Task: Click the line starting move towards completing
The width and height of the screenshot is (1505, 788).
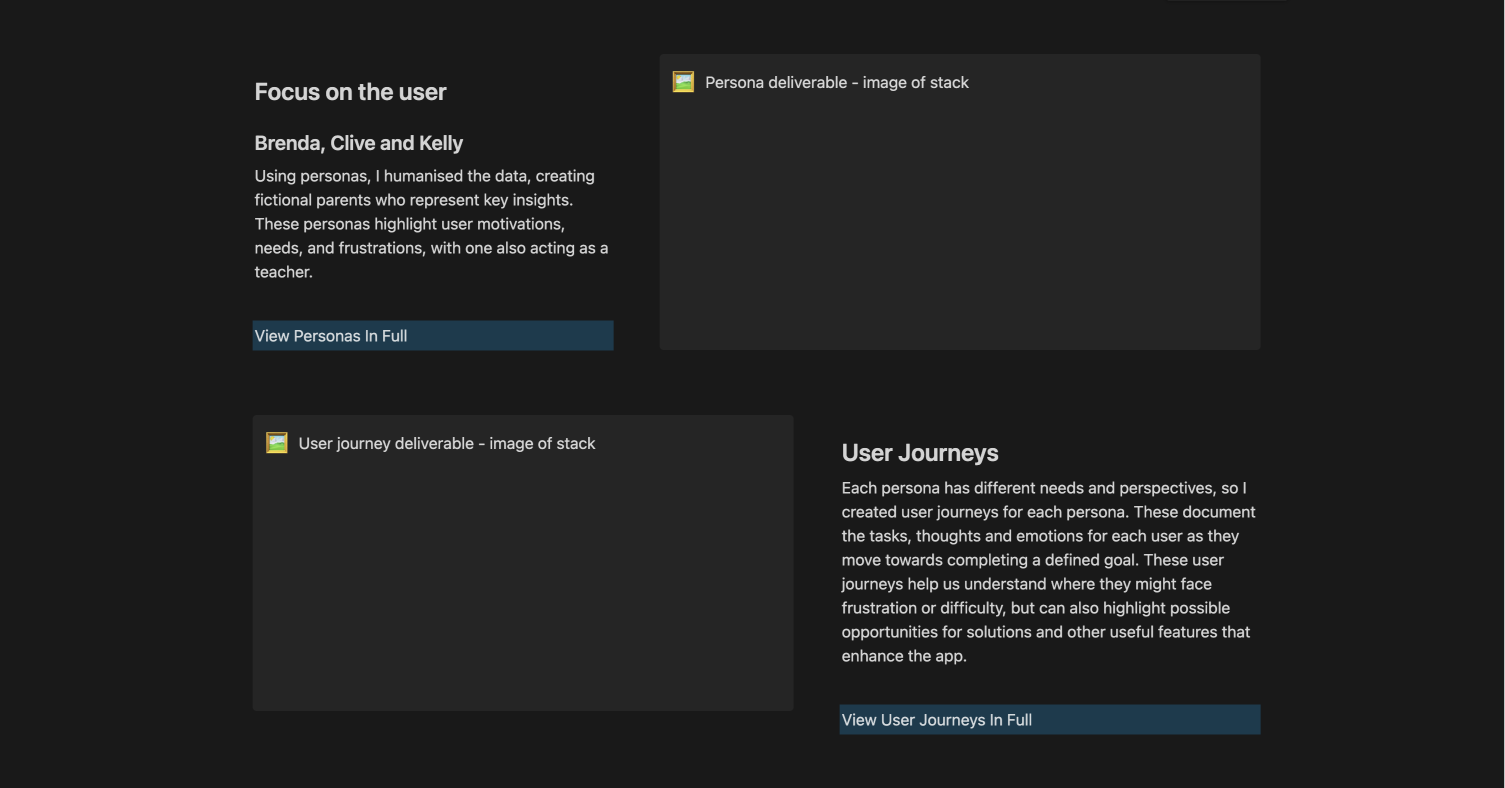Action: point(1032,560)
